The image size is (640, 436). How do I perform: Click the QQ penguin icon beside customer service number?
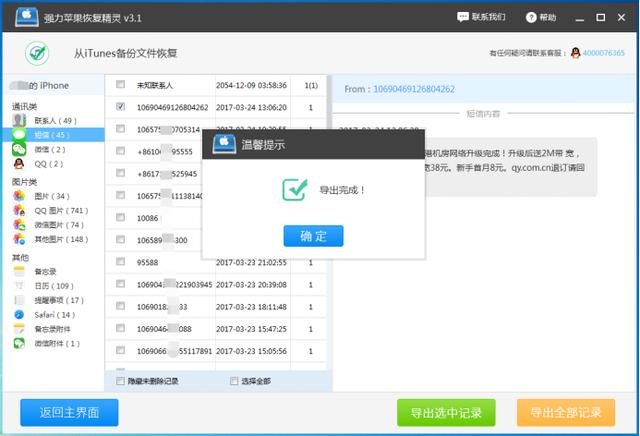(576, 53)
